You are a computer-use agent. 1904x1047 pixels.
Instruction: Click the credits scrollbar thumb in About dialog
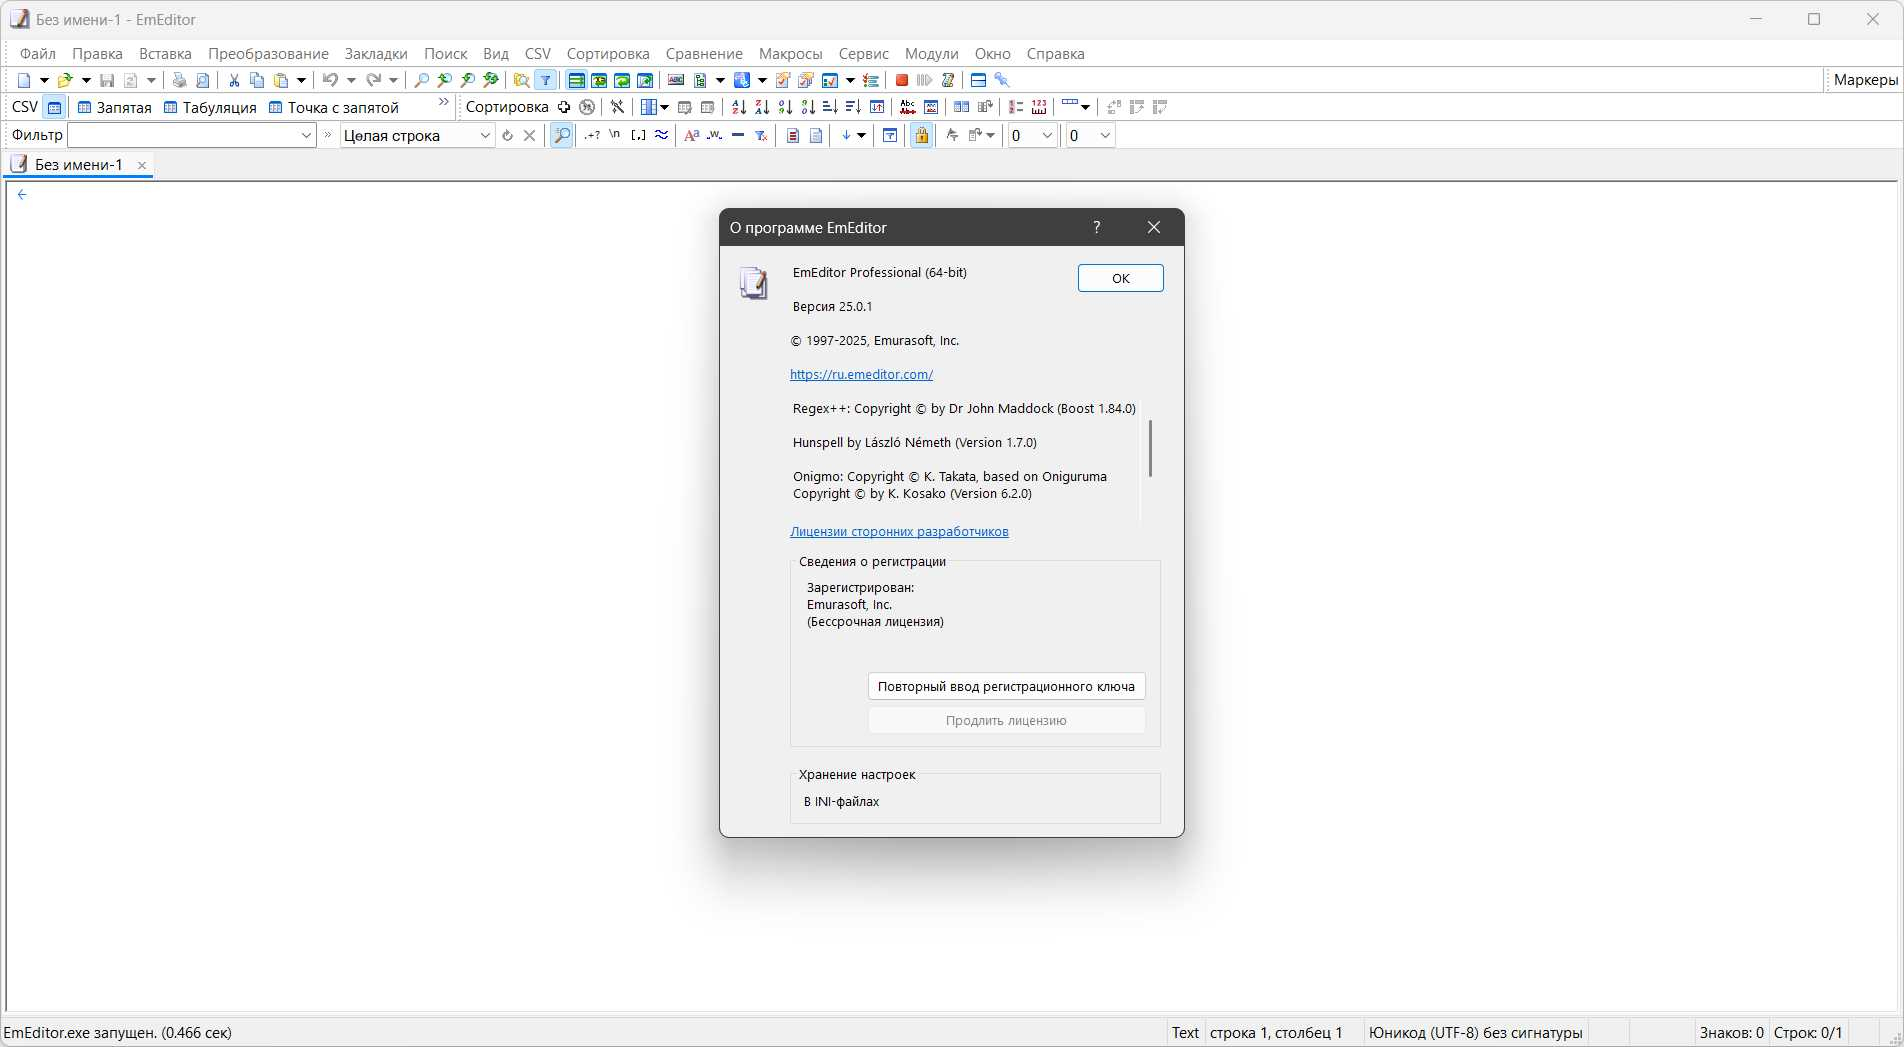[1150, 448]
